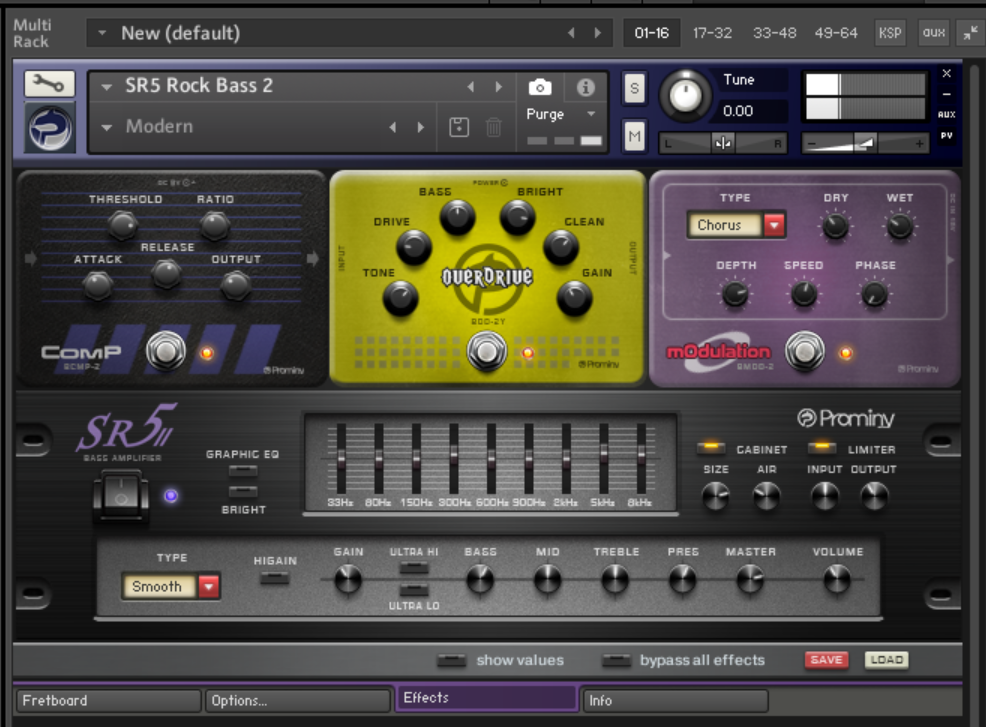Screen dimensions: 986x727
Task: Save snapshot with the floppy disk icon
Action: tap(458, 127)
